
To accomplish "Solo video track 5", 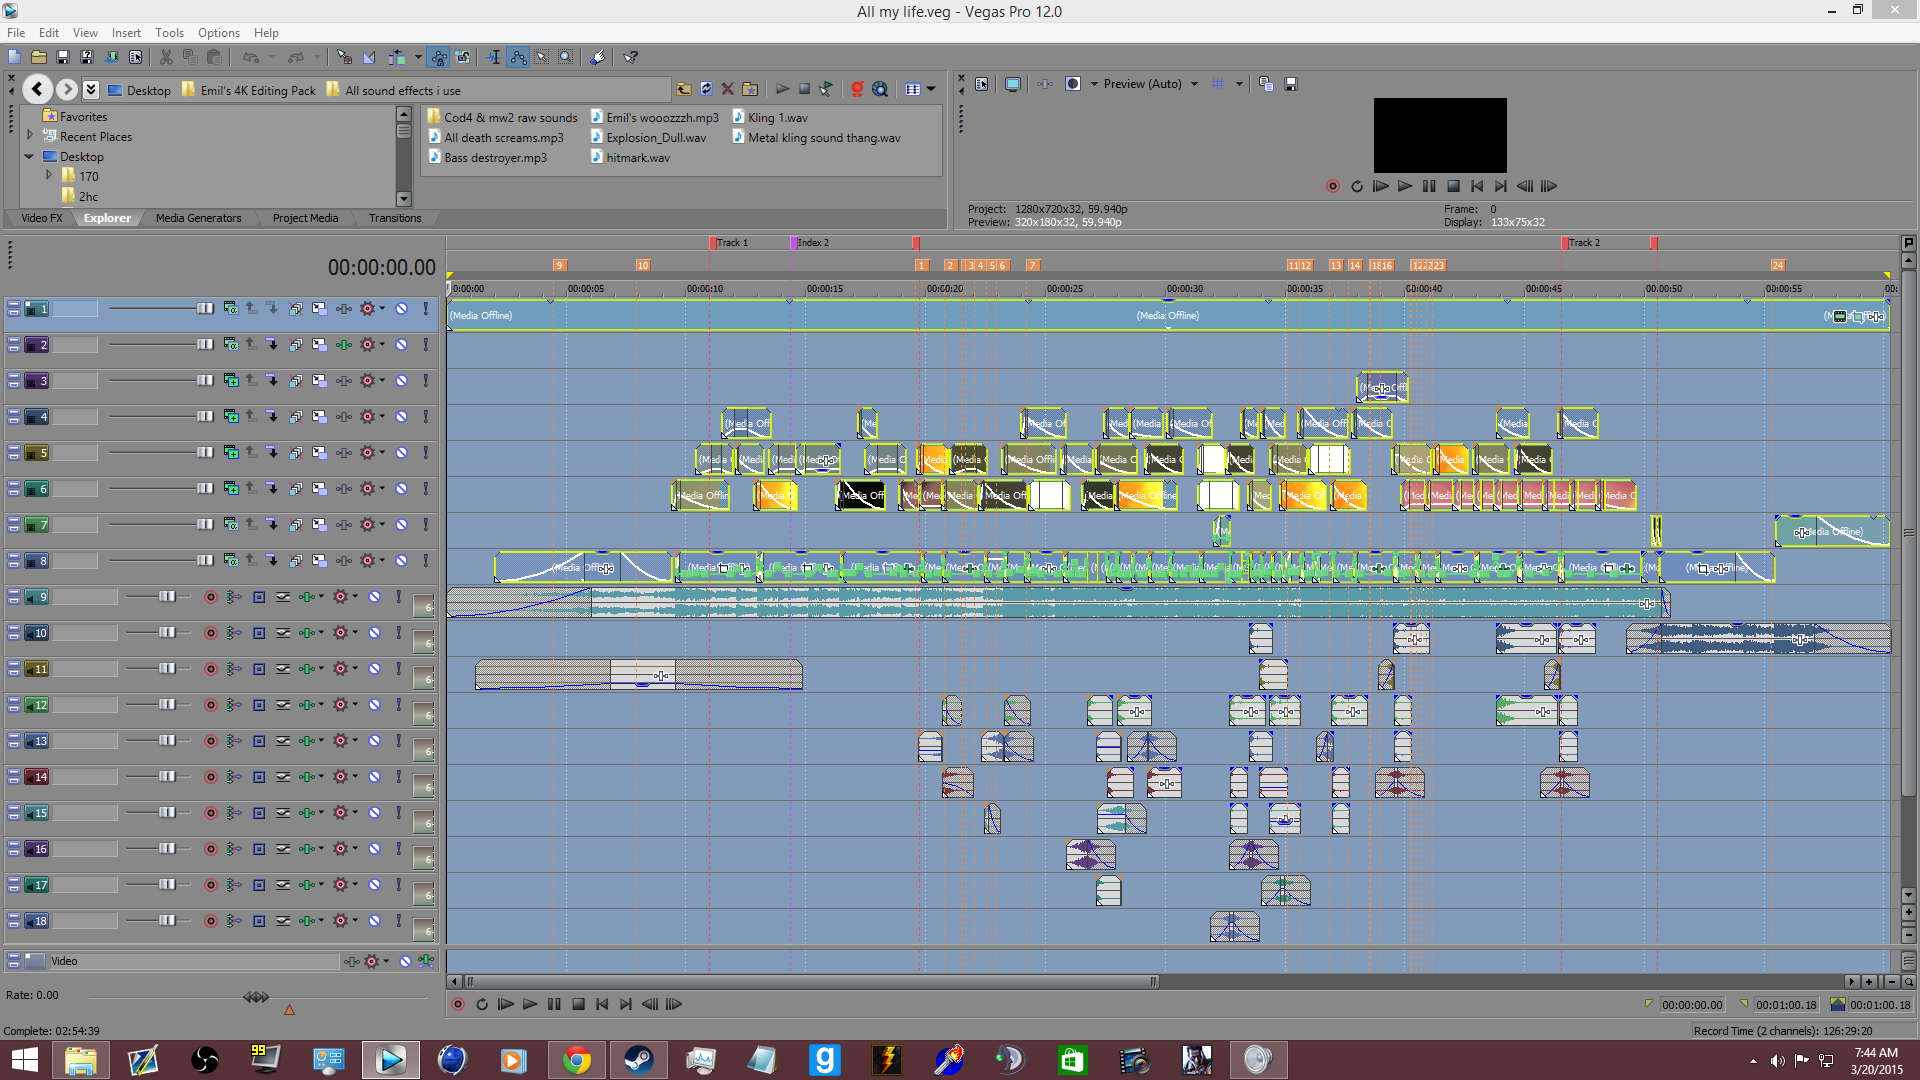I will [425, 453].
